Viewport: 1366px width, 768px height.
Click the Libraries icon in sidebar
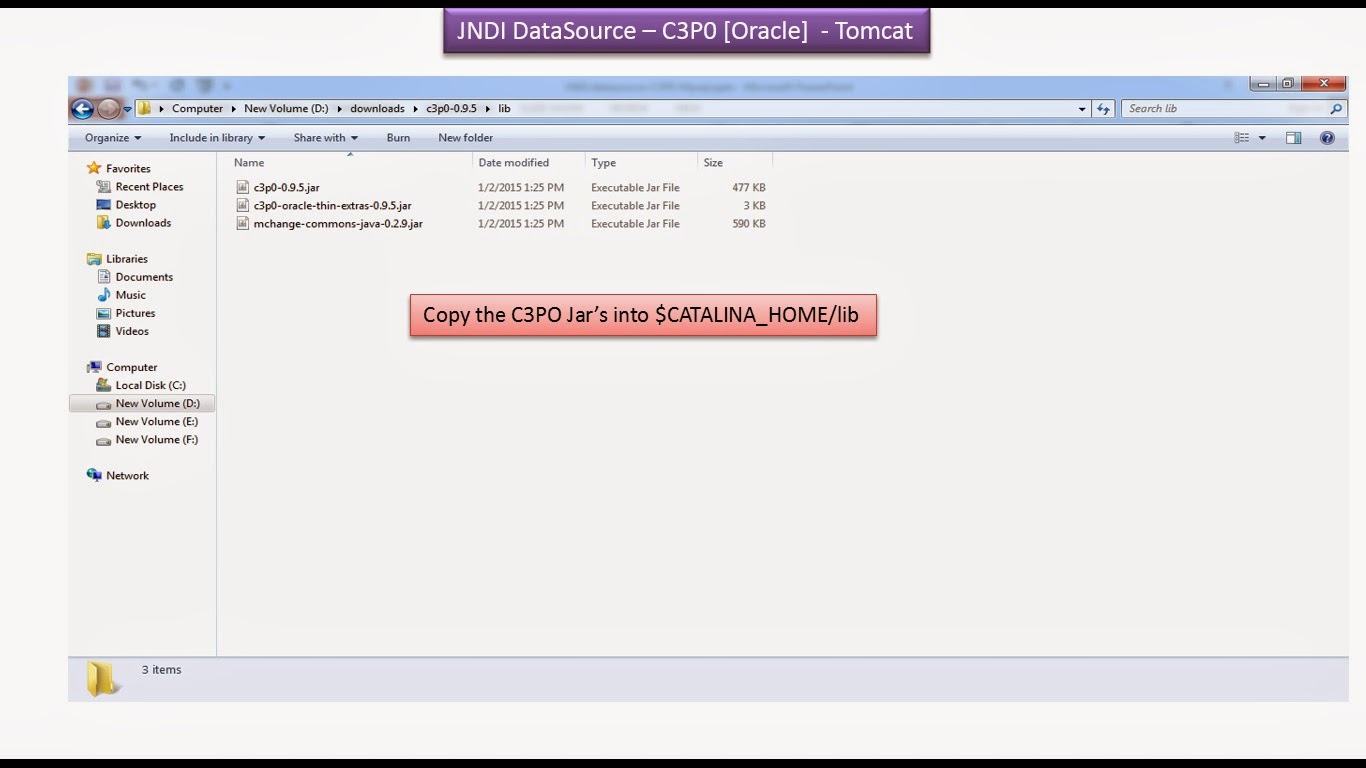point(94,259)
